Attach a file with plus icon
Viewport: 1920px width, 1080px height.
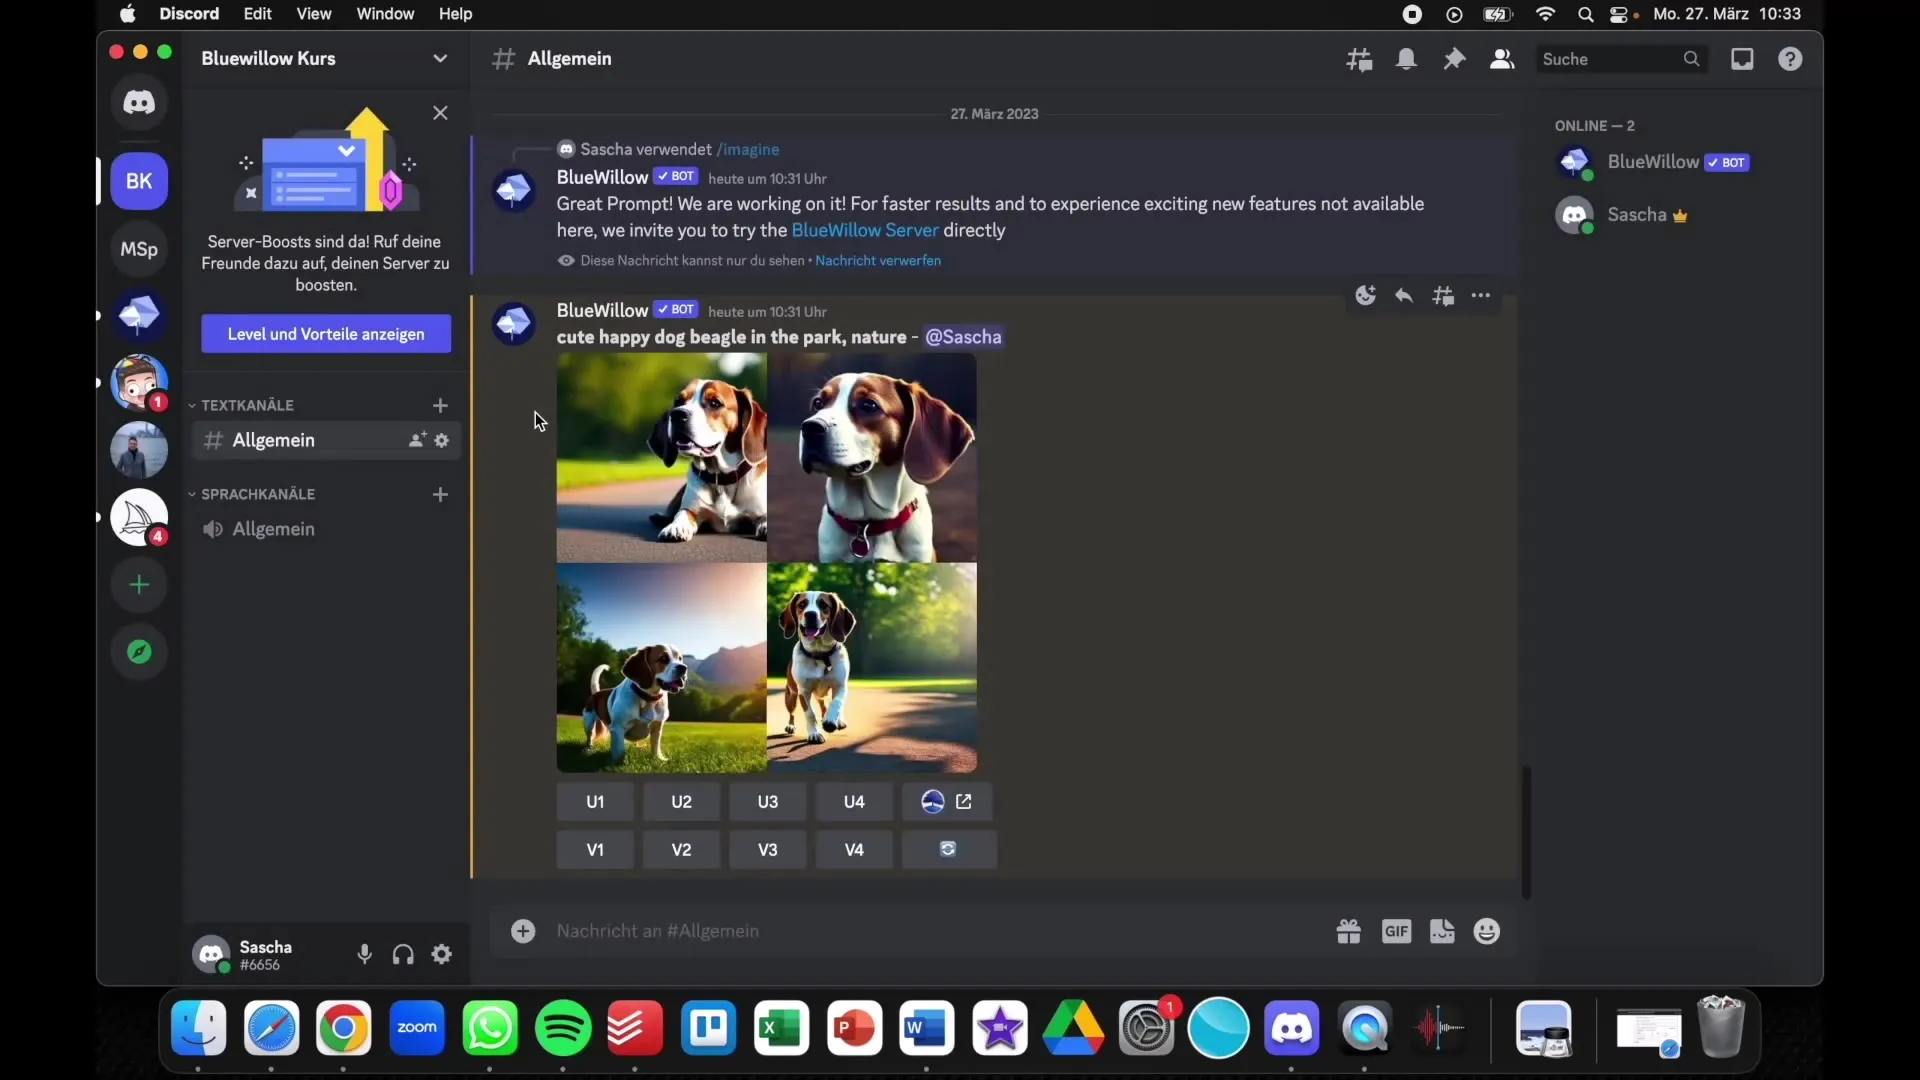(523, 931)
